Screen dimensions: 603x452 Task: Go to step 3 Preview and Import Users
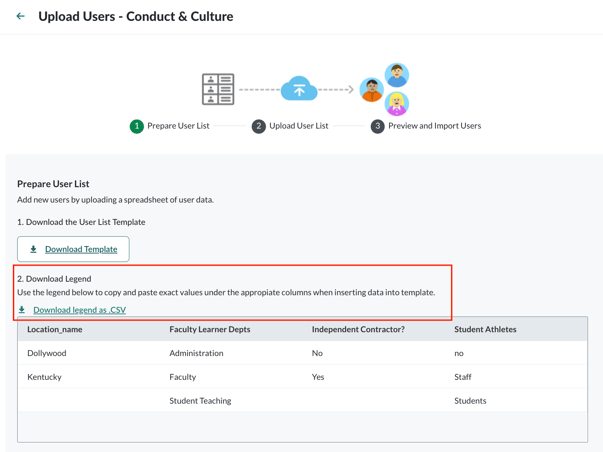pyautogui.click(x=426, y=126)
